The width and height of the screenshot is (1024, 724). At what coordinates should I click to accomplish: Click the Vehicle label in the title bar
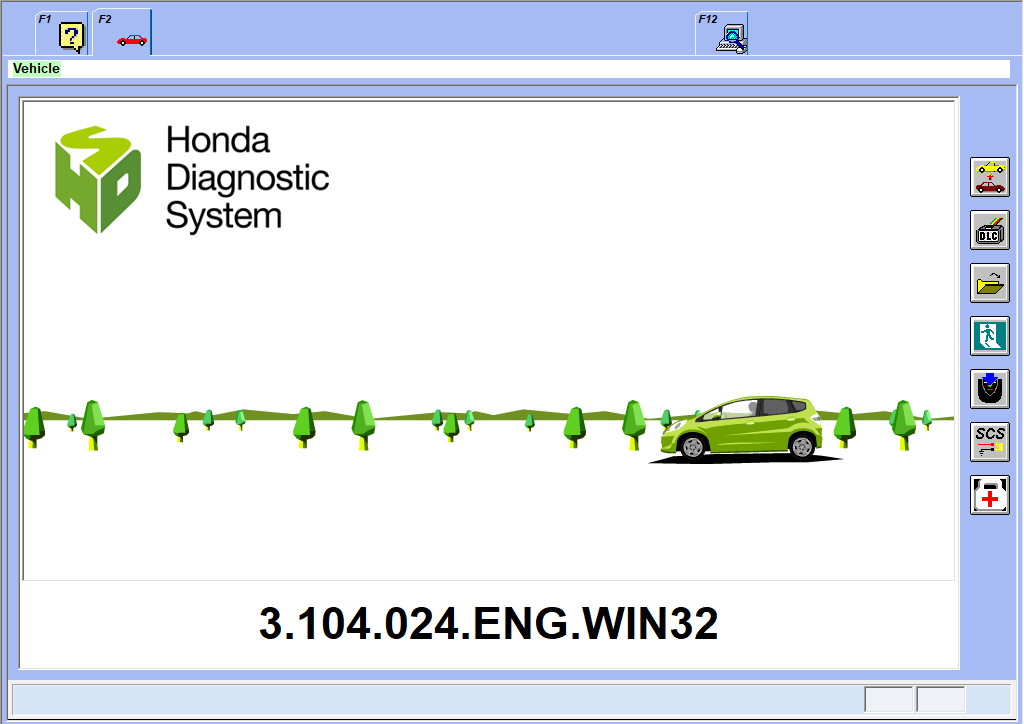pos(37,69)
